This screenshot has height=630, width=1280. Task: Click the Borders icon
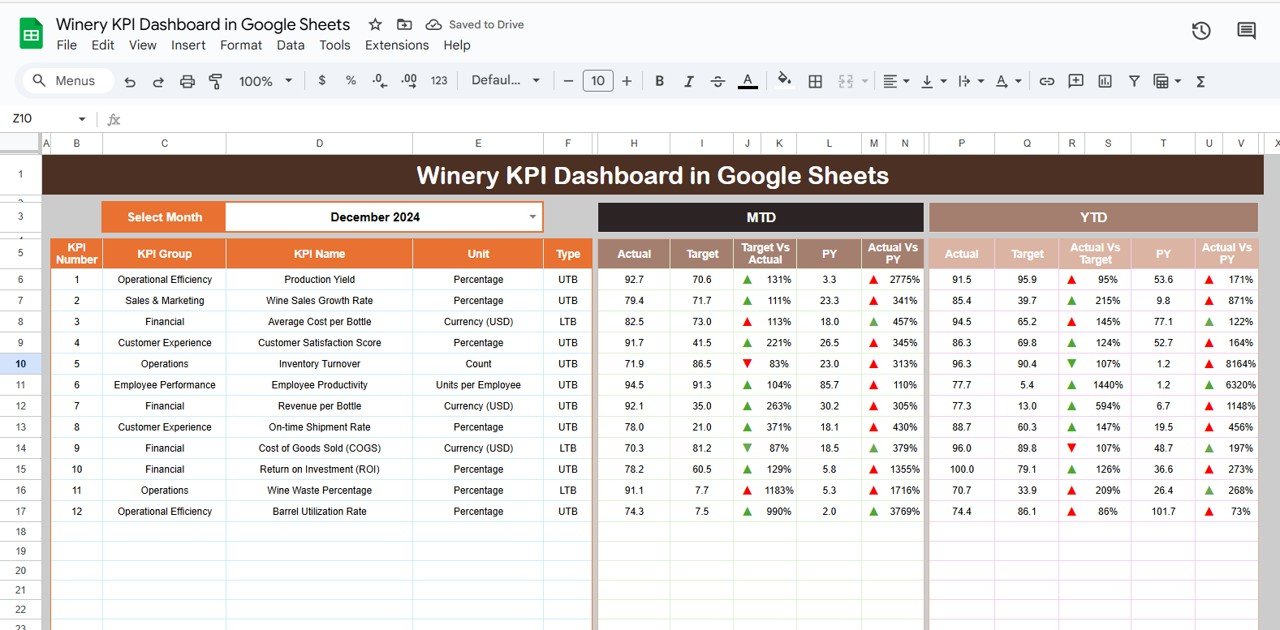pos(815,81)
